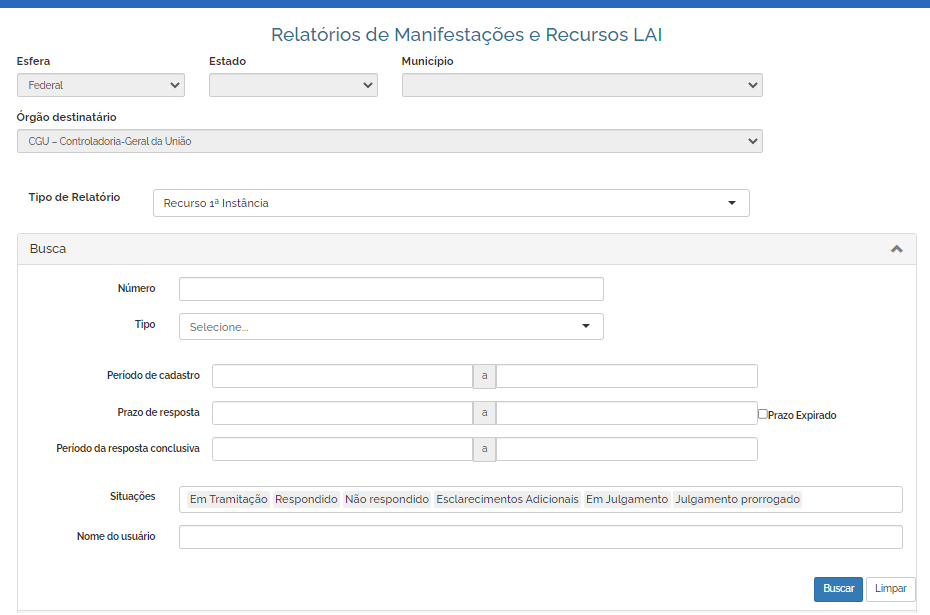Click the Período de cadastro start date field

(x=342, y=376)
